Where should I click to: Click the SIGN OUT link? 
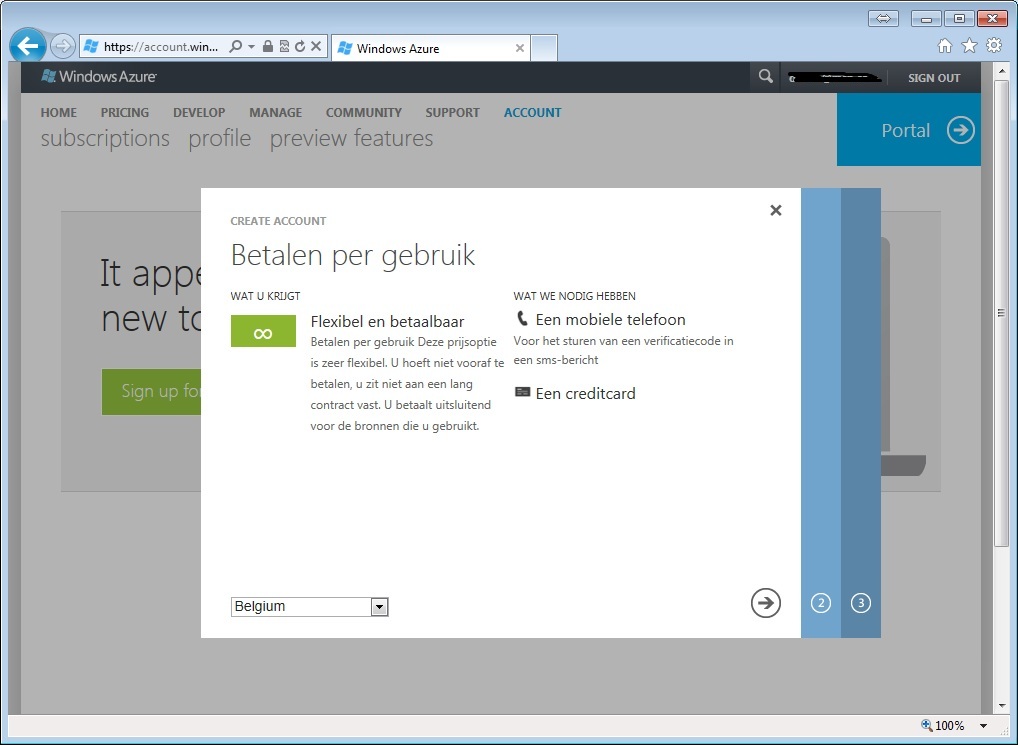coord(933,78)
